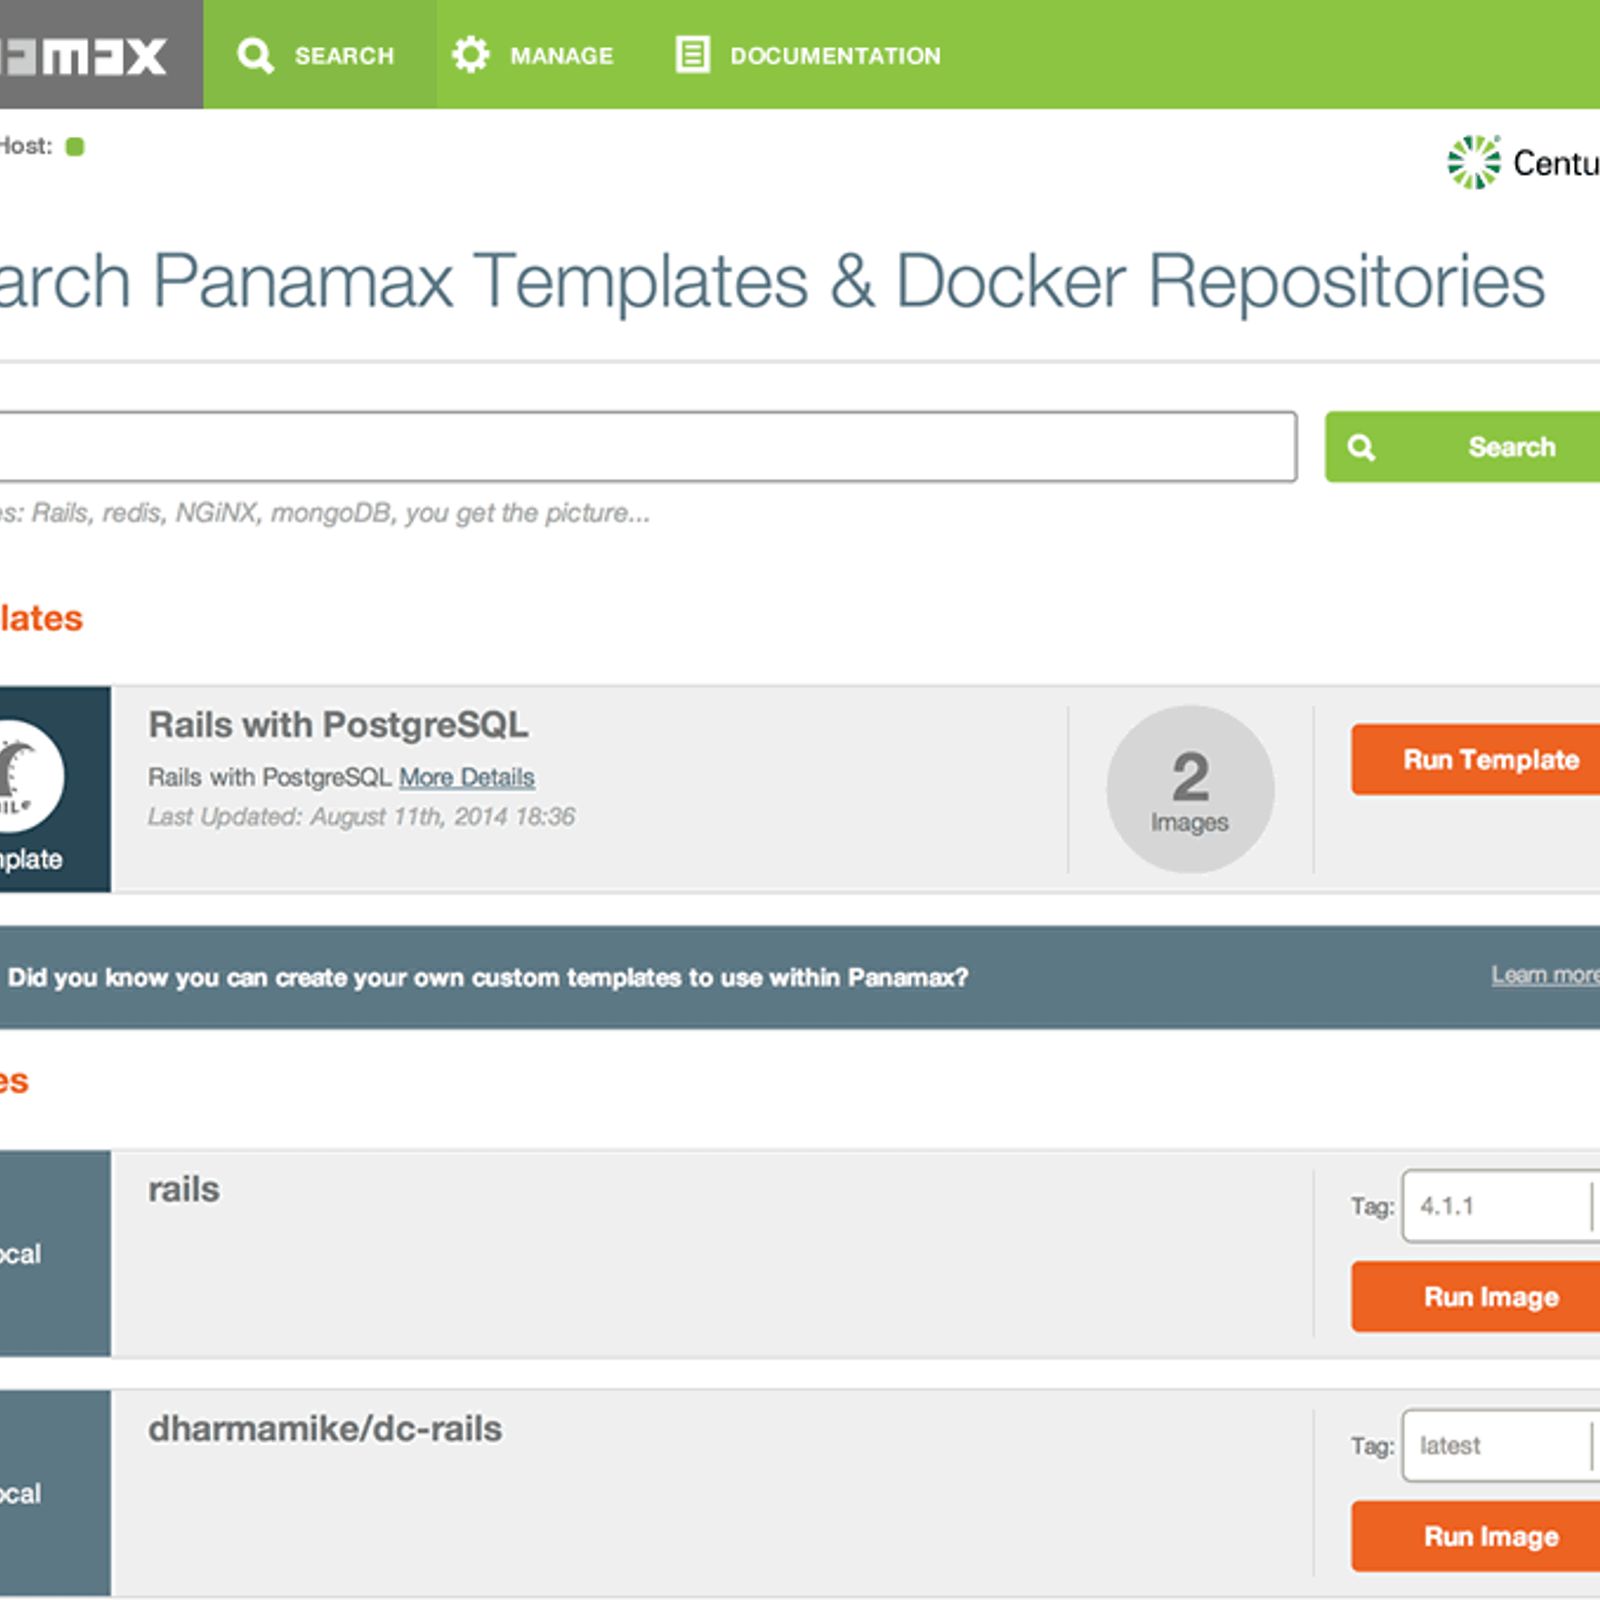Click the 2 Images count badge

(1190, 789)
